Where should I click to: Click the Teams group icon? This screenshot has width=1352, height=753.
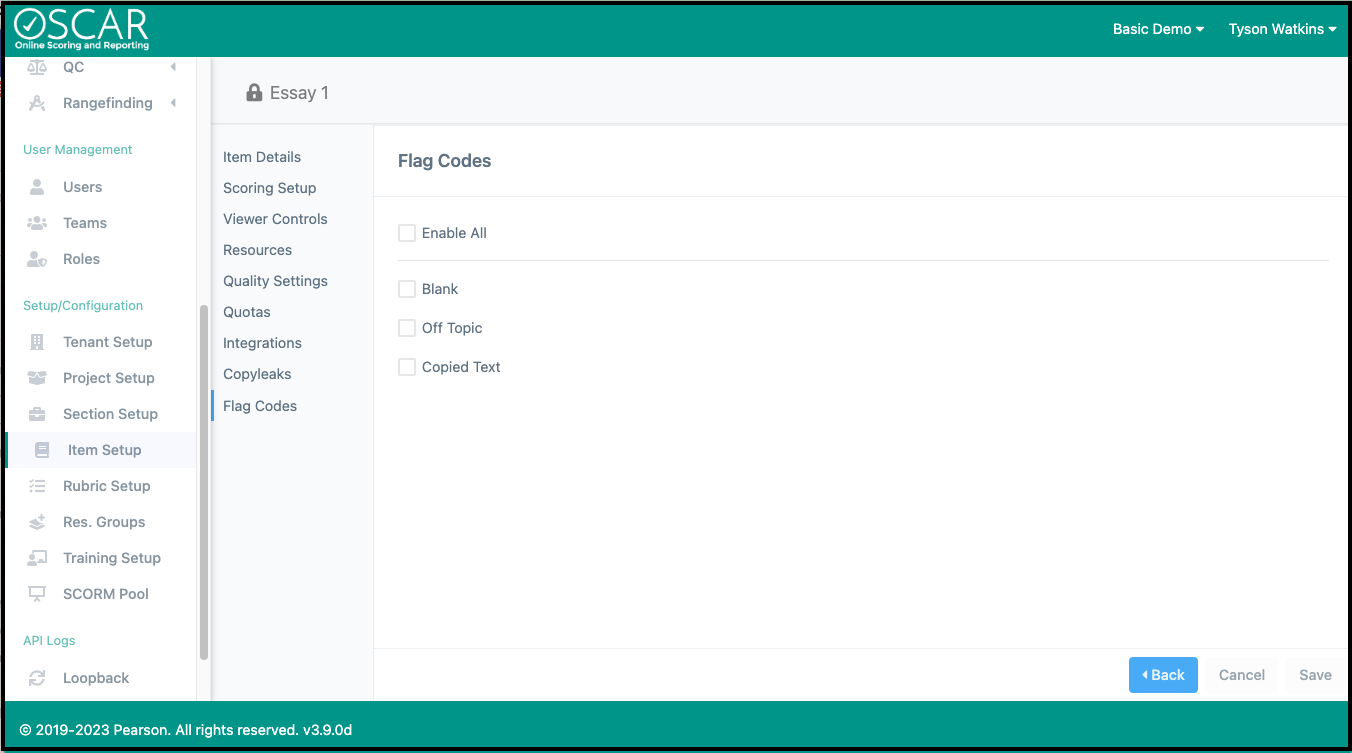pos(37,223)
